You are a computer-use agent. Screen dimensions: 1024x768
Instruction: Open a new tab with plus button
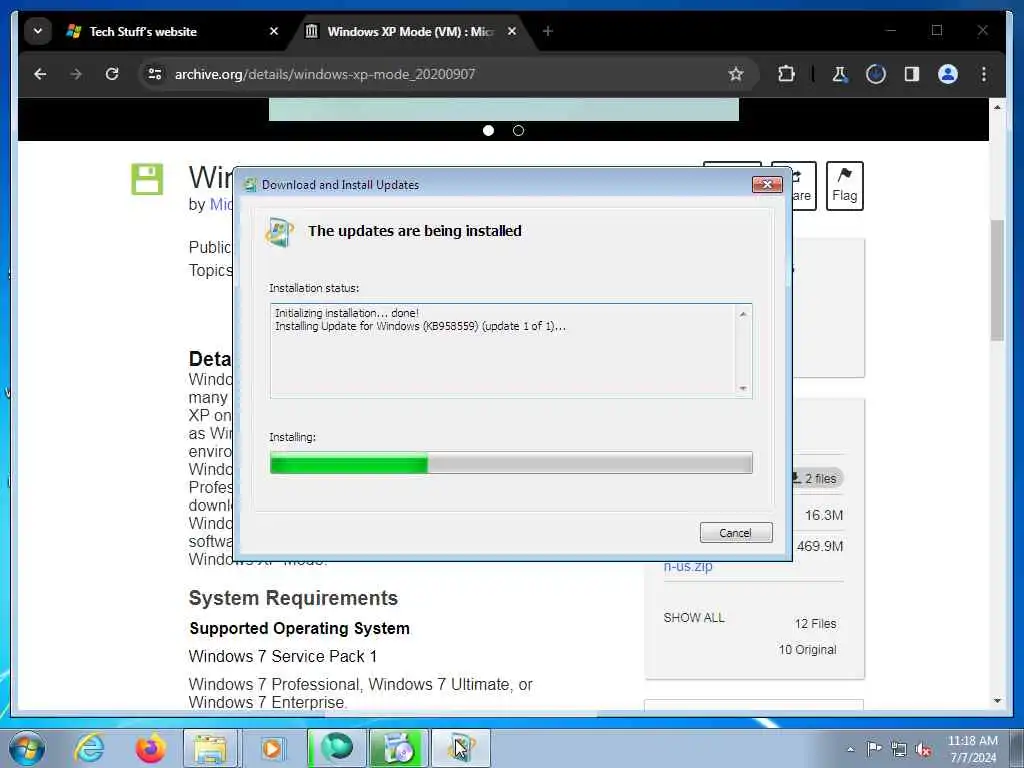[x=547, y=31]
